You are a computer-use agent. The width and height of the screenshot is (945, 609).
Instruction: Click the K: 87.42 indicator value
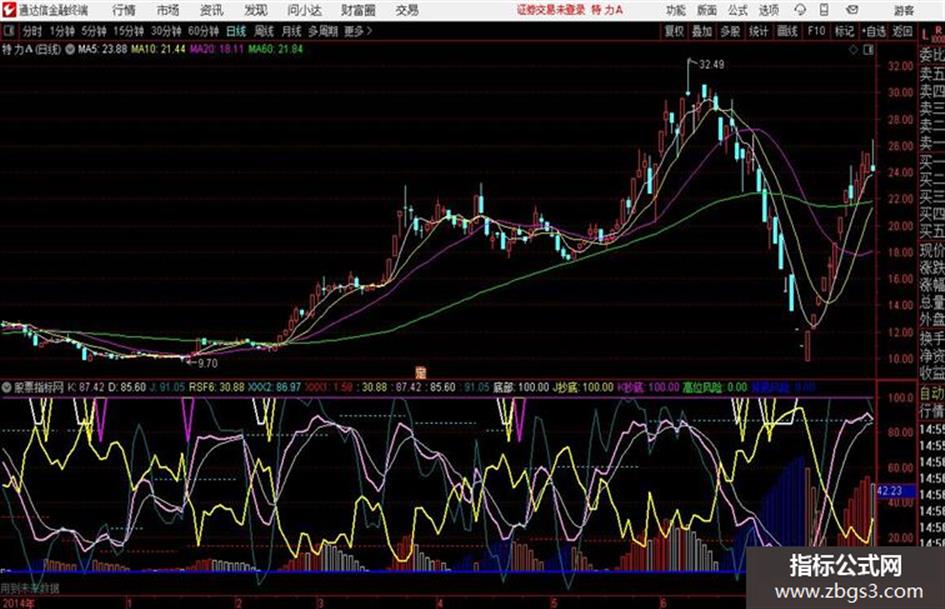pyautogui.click(x=86, y=387)
